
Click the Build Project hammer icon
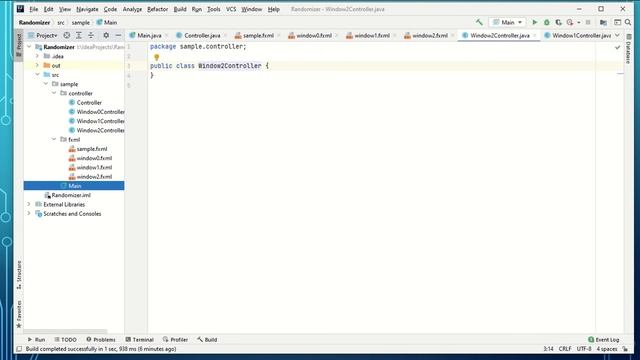point(479,22)
